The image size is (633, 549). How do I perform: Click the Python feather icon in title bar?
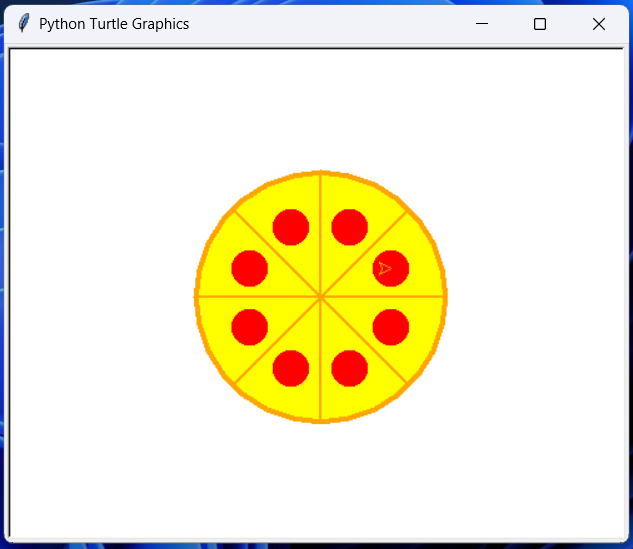point(24,23)
